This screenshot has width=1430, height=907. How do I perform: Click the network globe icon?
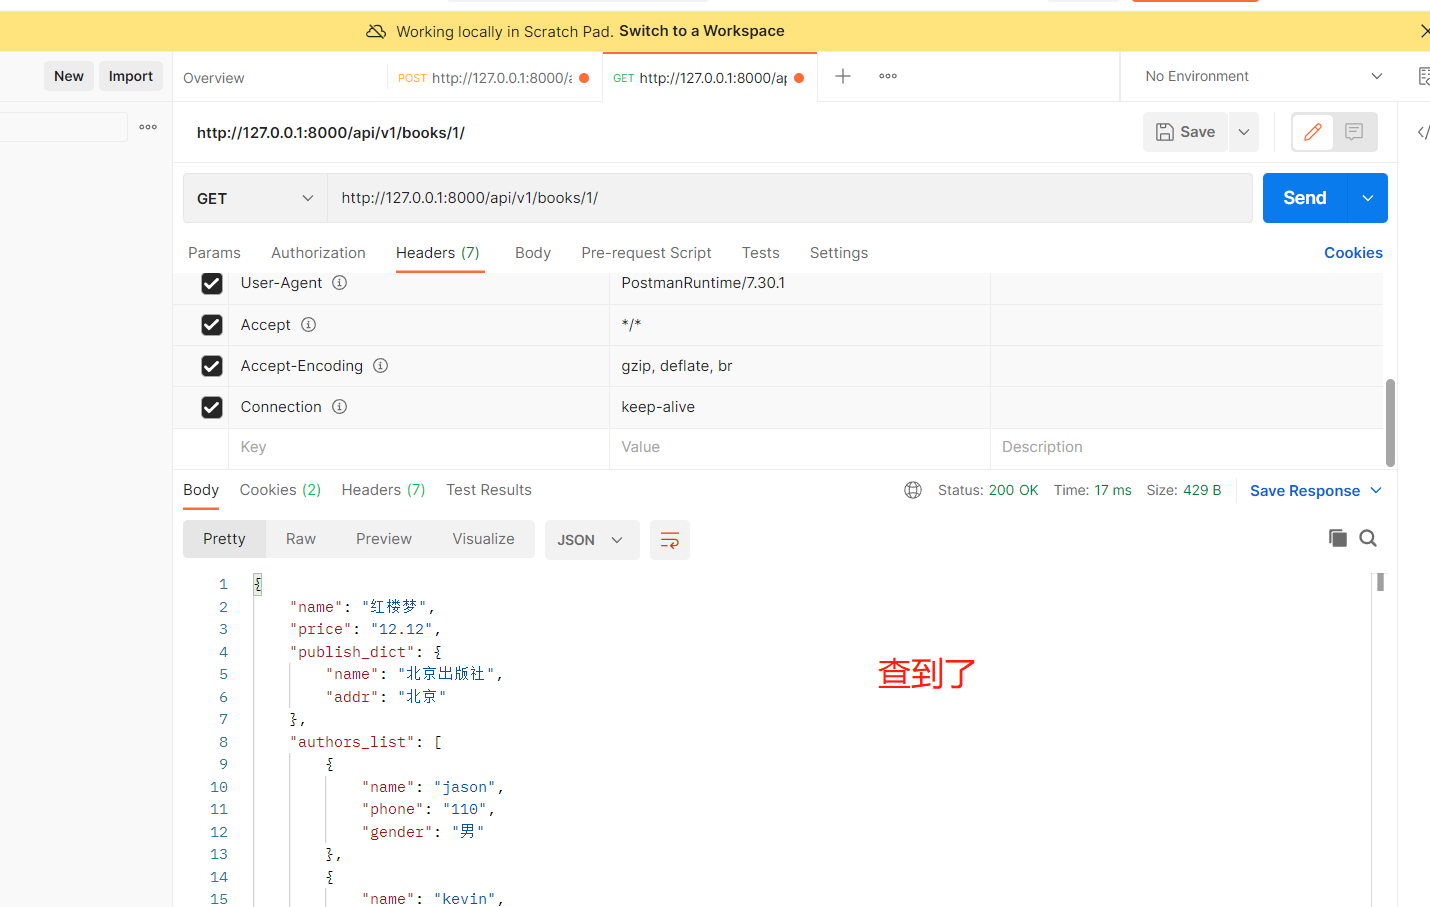pos(913,490)
